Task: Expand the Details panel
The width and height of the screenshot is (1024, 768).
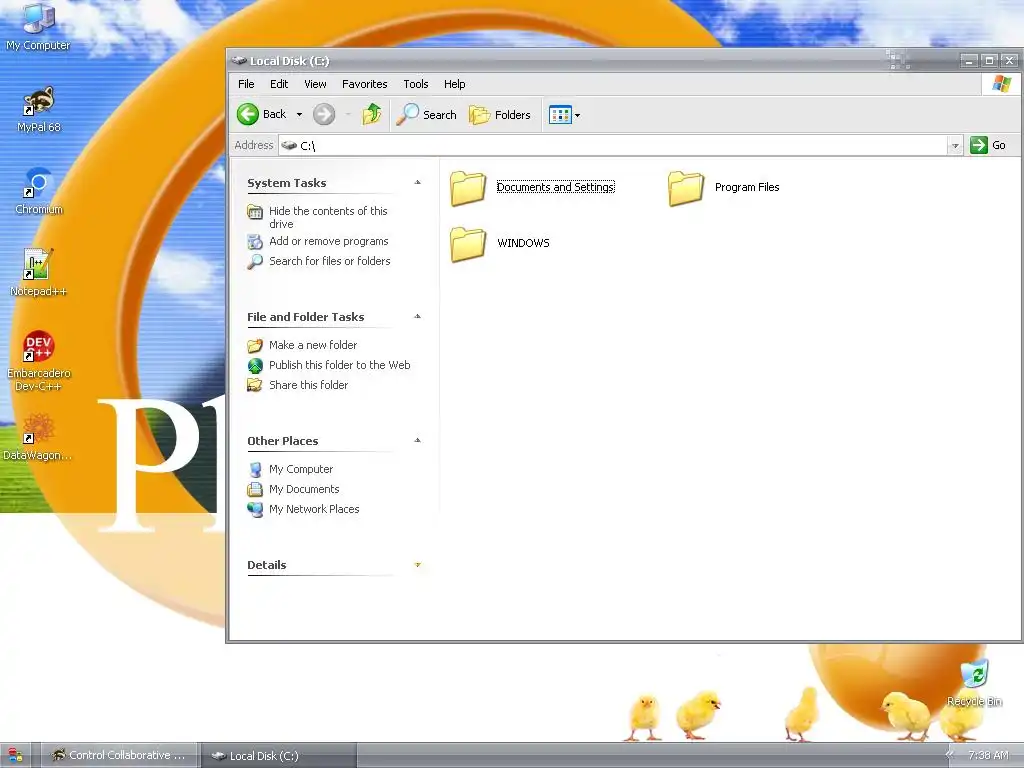Action: coord(417,565)
